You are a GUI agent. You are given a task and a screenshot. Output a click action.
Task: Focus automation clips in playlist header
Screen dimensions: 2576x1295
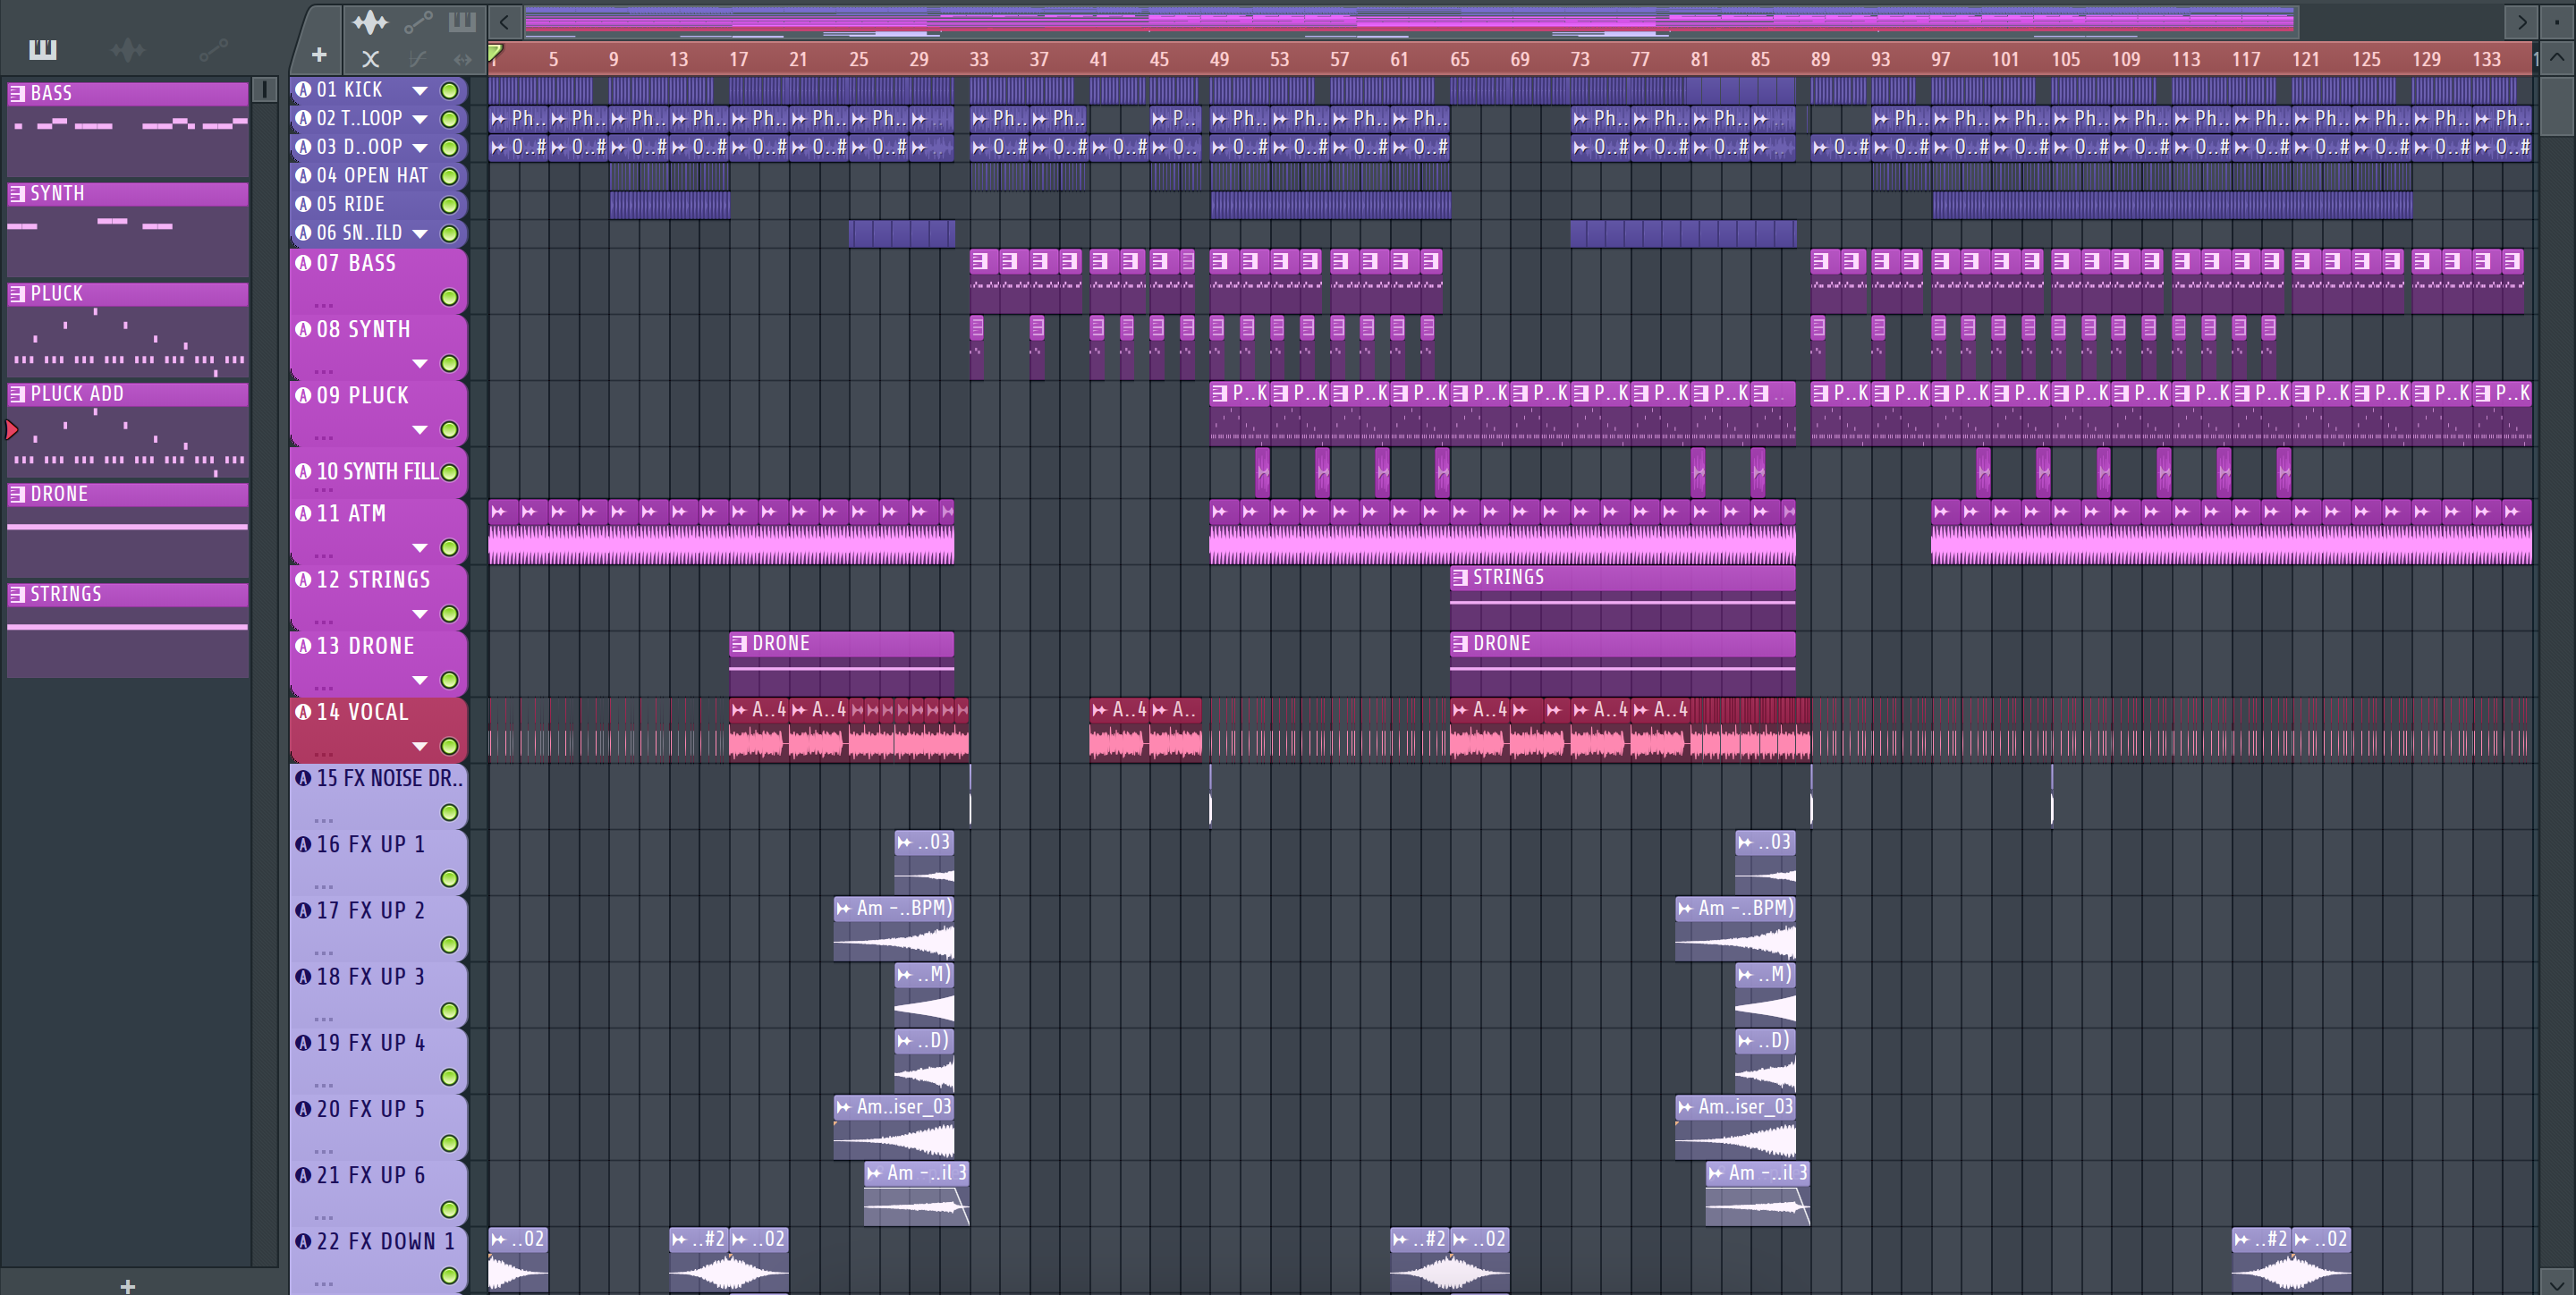point(418,21)
